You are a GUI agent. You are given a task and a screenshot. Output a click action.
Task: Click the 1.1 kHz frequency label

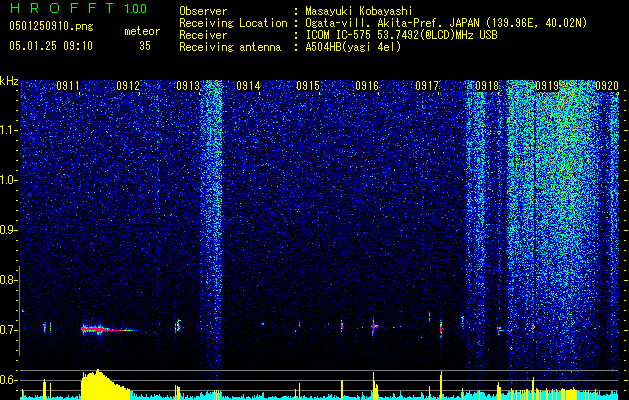click(8, 130)
